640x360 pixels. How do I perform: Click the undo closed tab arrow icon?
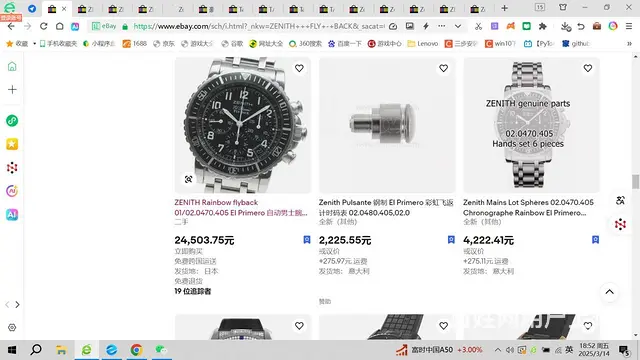[x=581, y=27]
